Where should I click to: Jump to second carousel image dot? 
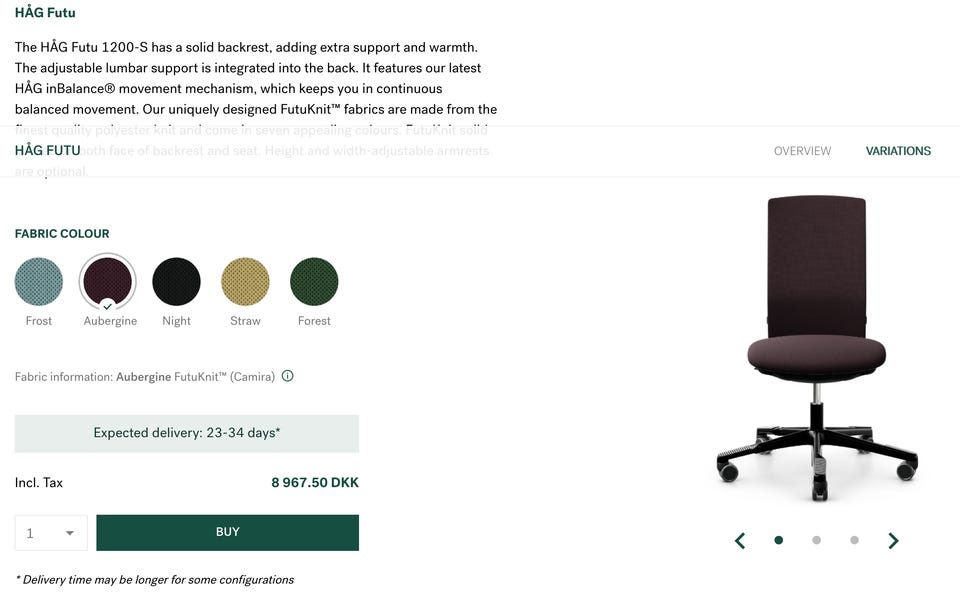(x=816, y=540)
